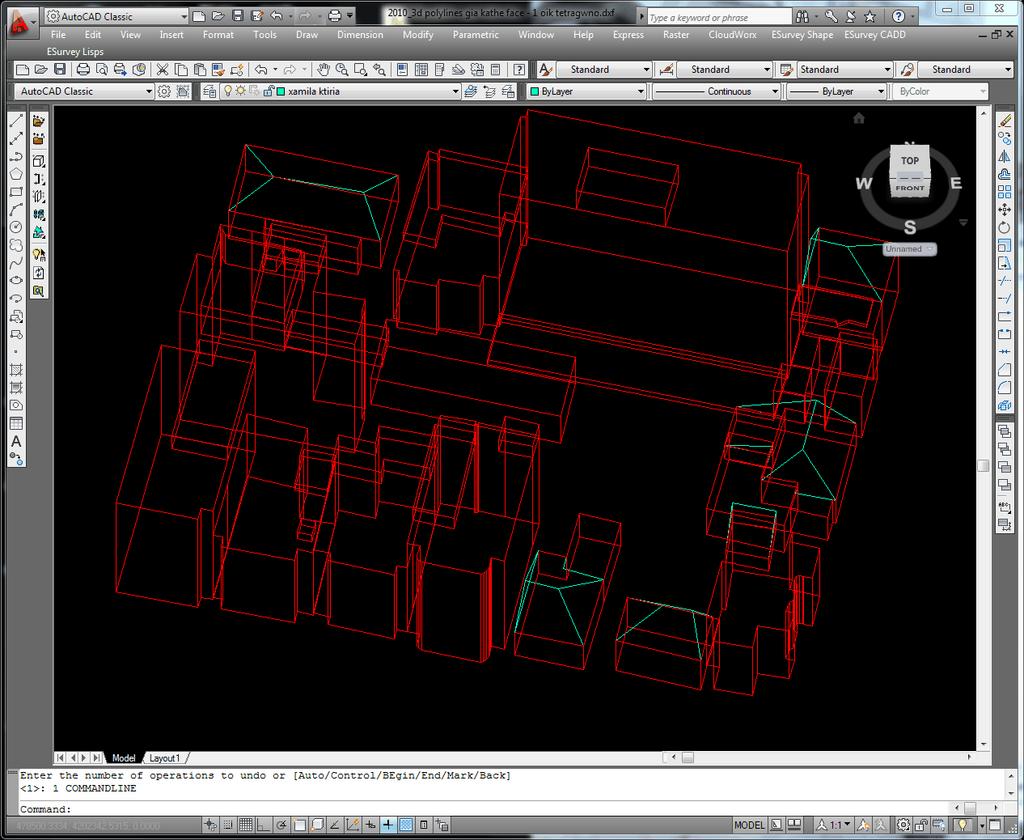This screenshot has width=1024, height=840.
Task: Toggle Grid Display in status bar
Action: [246, 825]
